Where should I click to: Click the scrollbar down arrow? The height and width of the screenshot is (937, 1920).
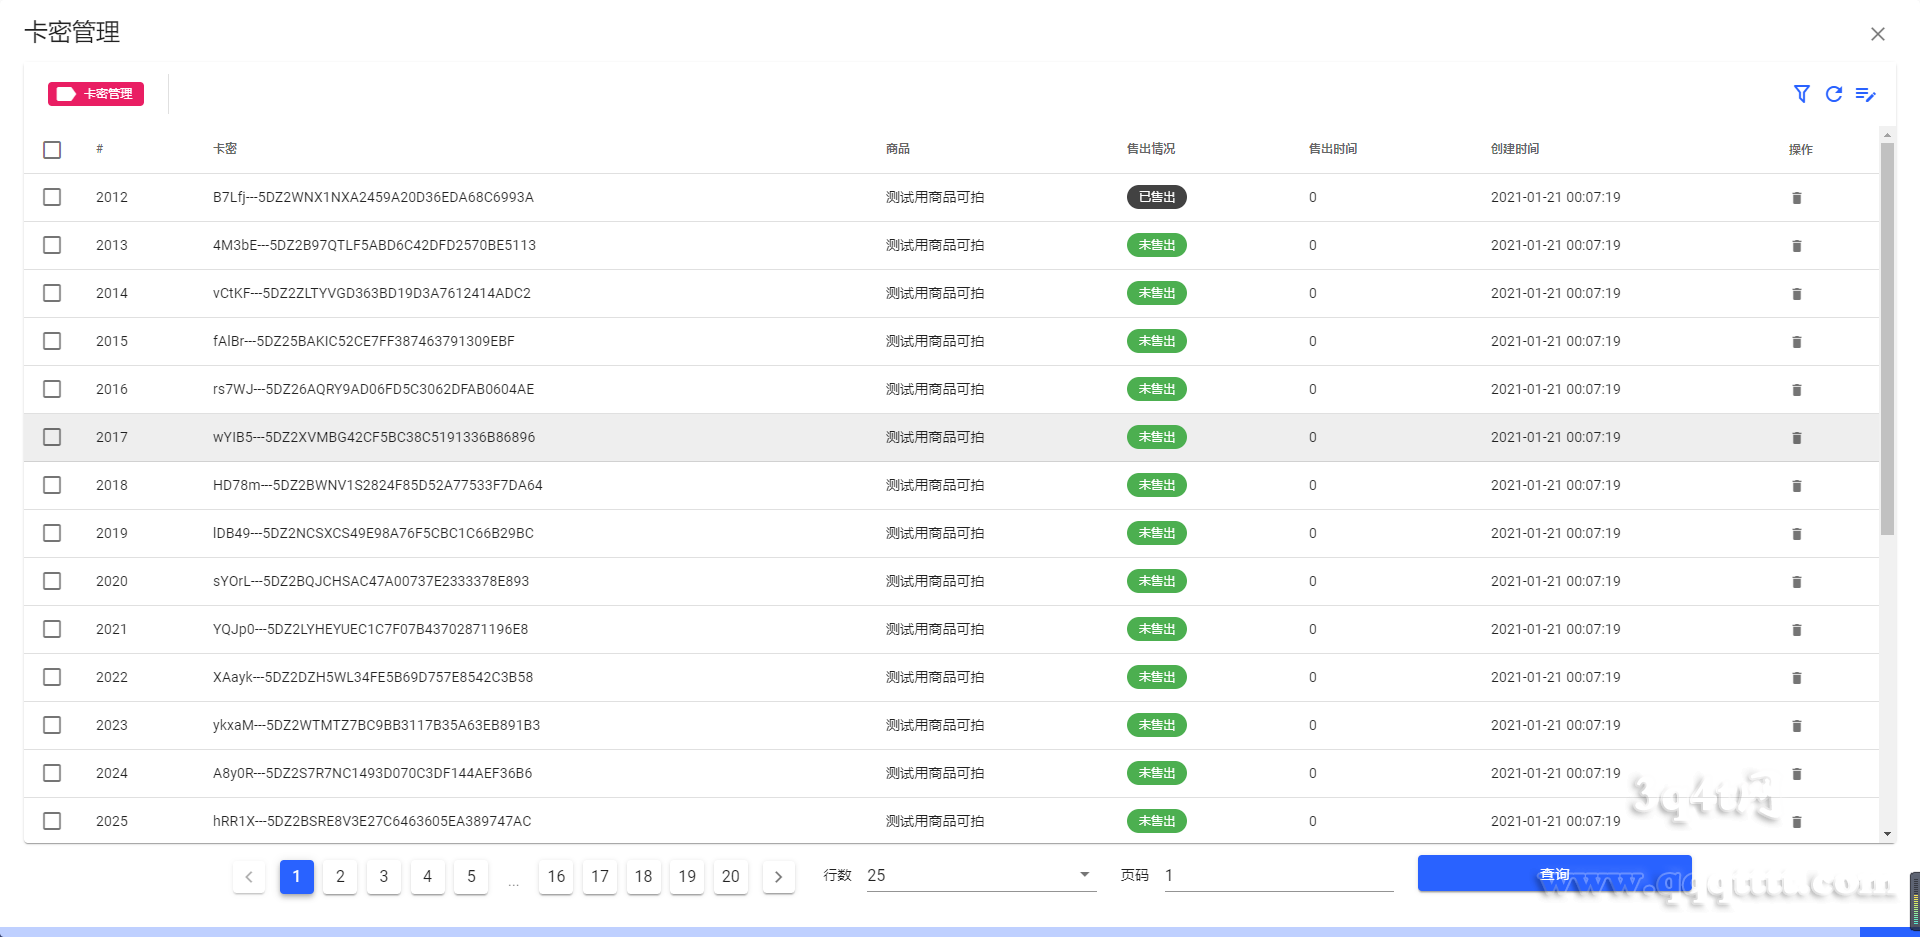click(x=1887, y=834)
